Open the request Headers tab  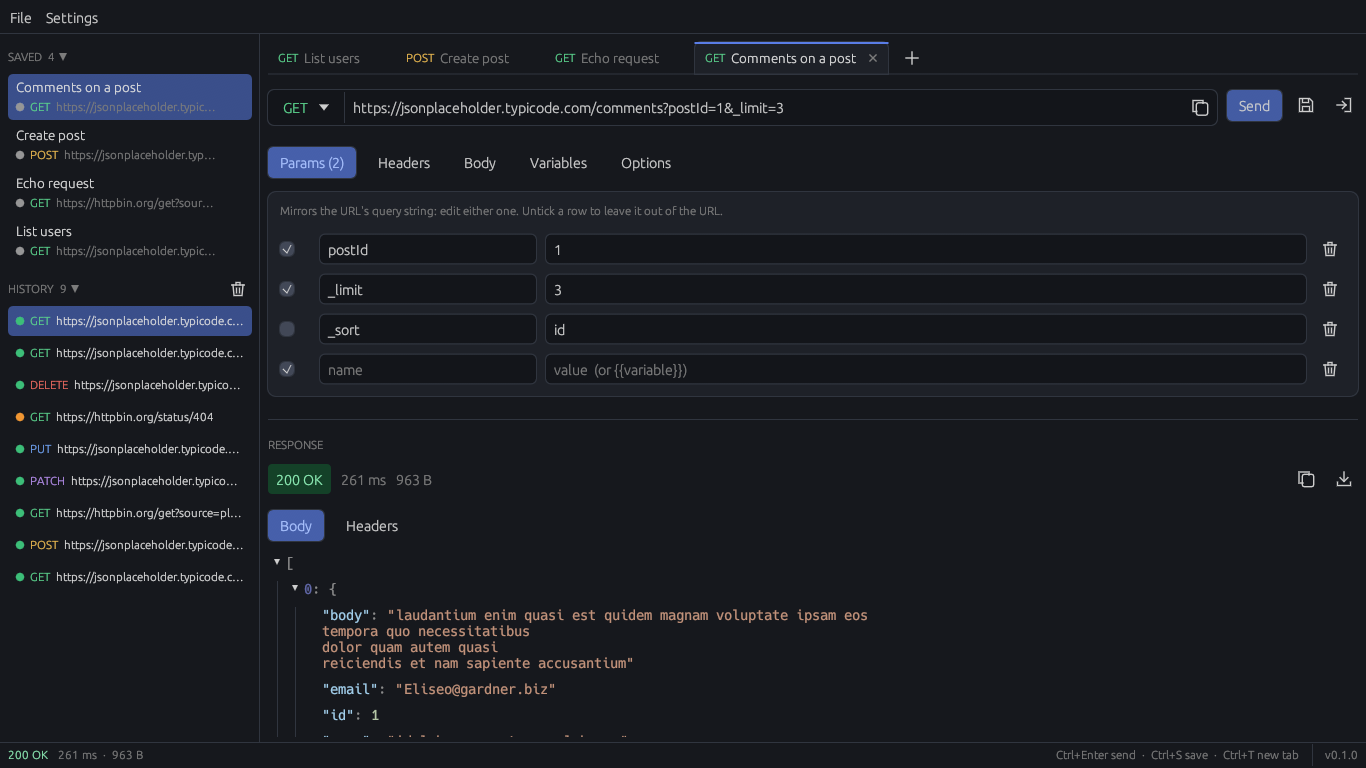[x=404, y=163]
